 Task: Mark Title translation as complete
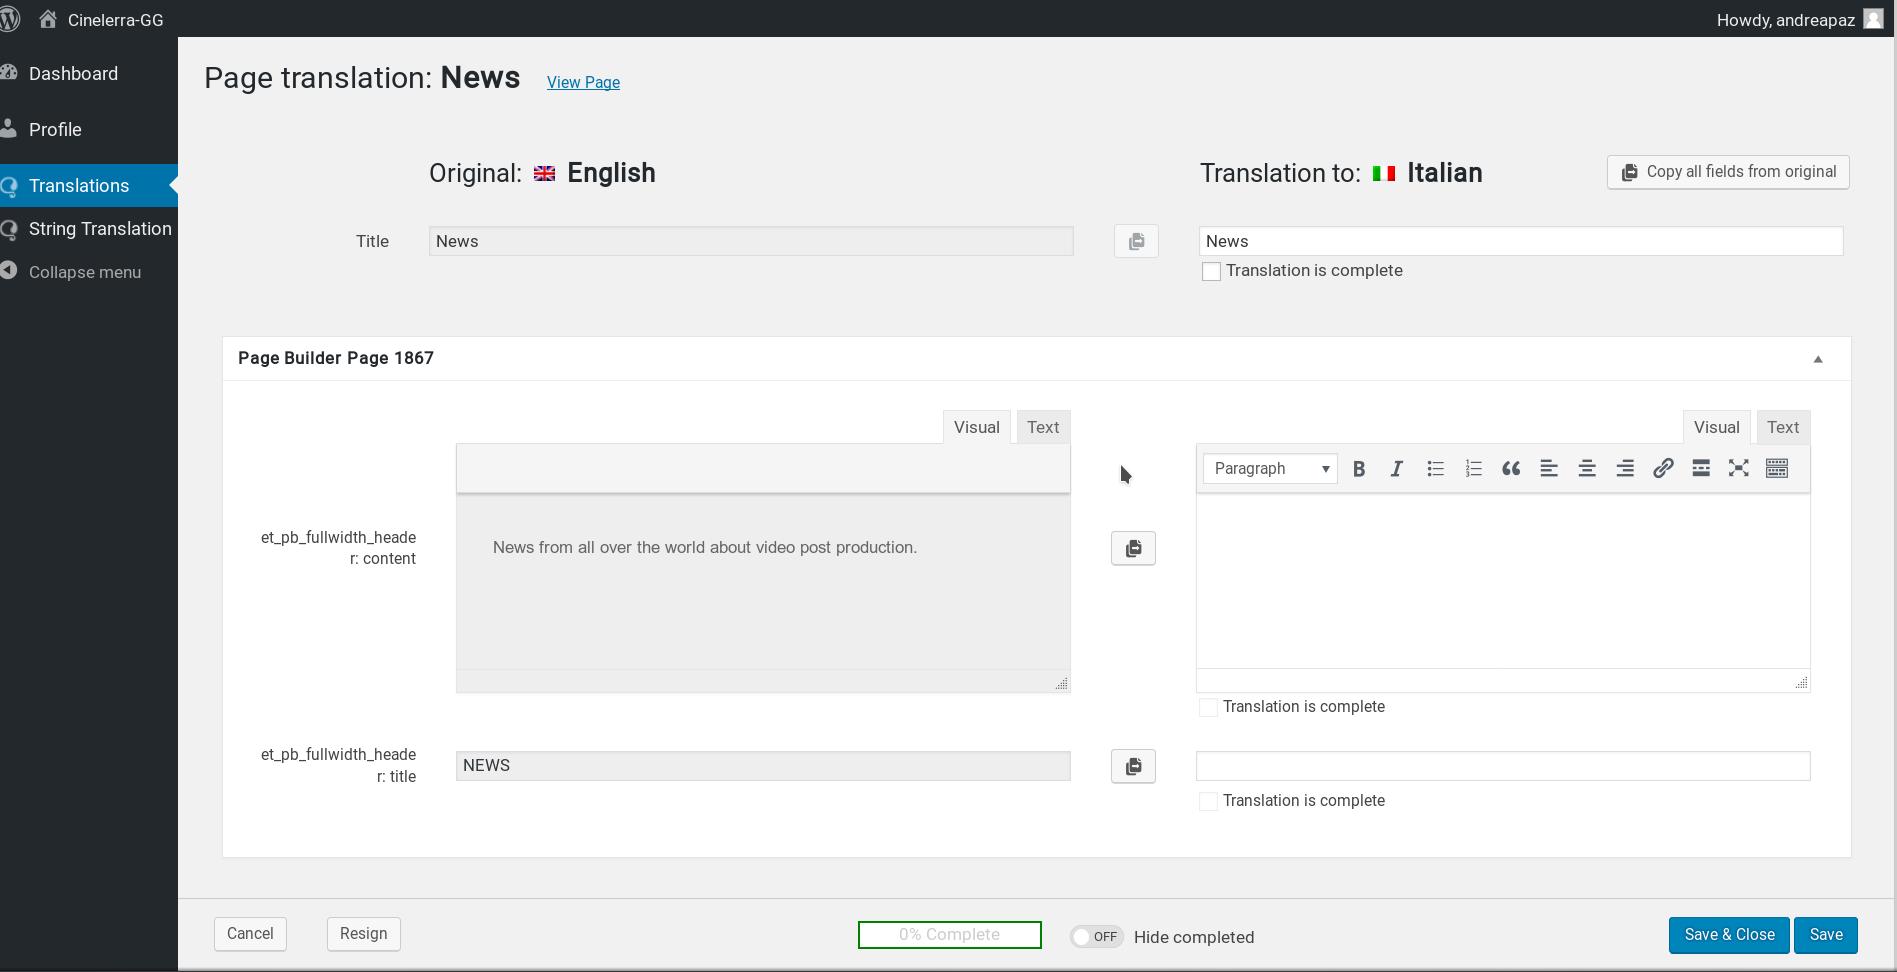[x=1211, y=272]
